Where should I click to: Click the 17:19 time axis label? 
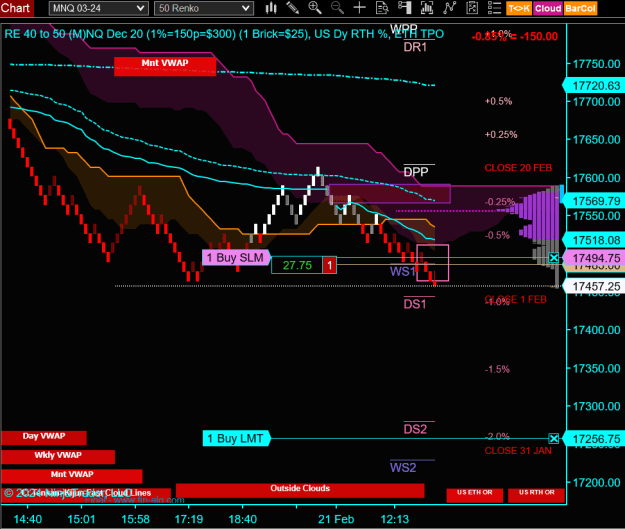click(x=189, y=519)
